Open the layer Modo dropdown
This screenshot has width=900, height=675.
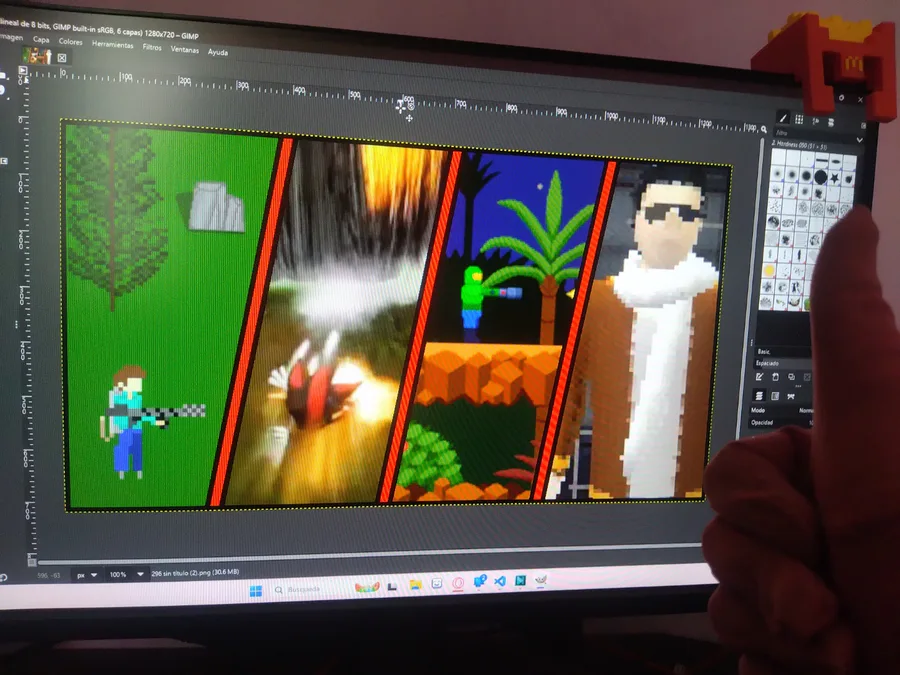click(x=783, y=410)
